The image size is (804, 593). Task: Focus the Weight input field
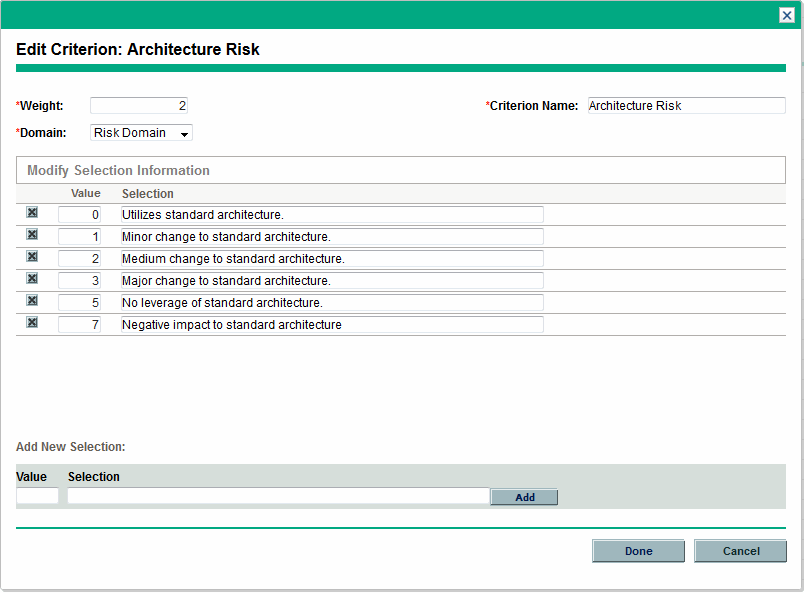[x=139, y=106]
